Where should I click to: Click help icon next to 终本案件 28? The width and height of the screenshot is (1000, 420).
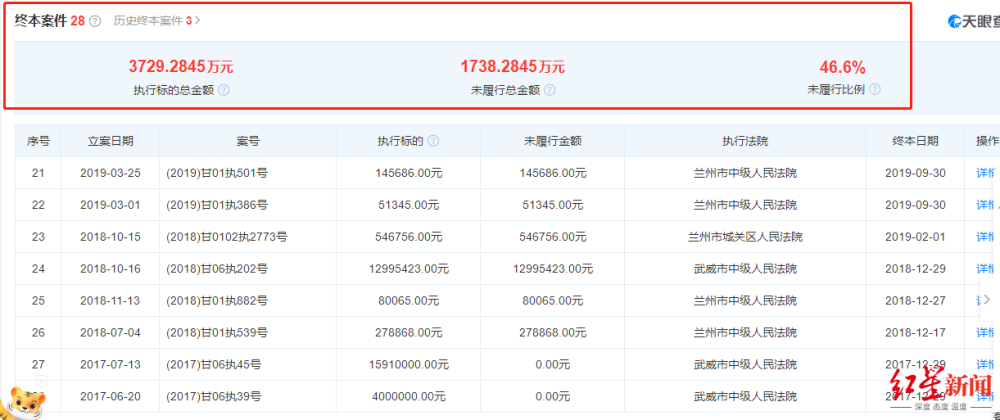[x=95, y=21]
